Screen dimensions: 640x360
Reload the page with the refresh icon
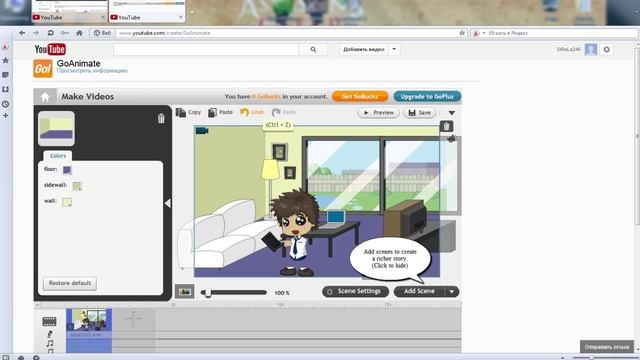coord(51,33)
